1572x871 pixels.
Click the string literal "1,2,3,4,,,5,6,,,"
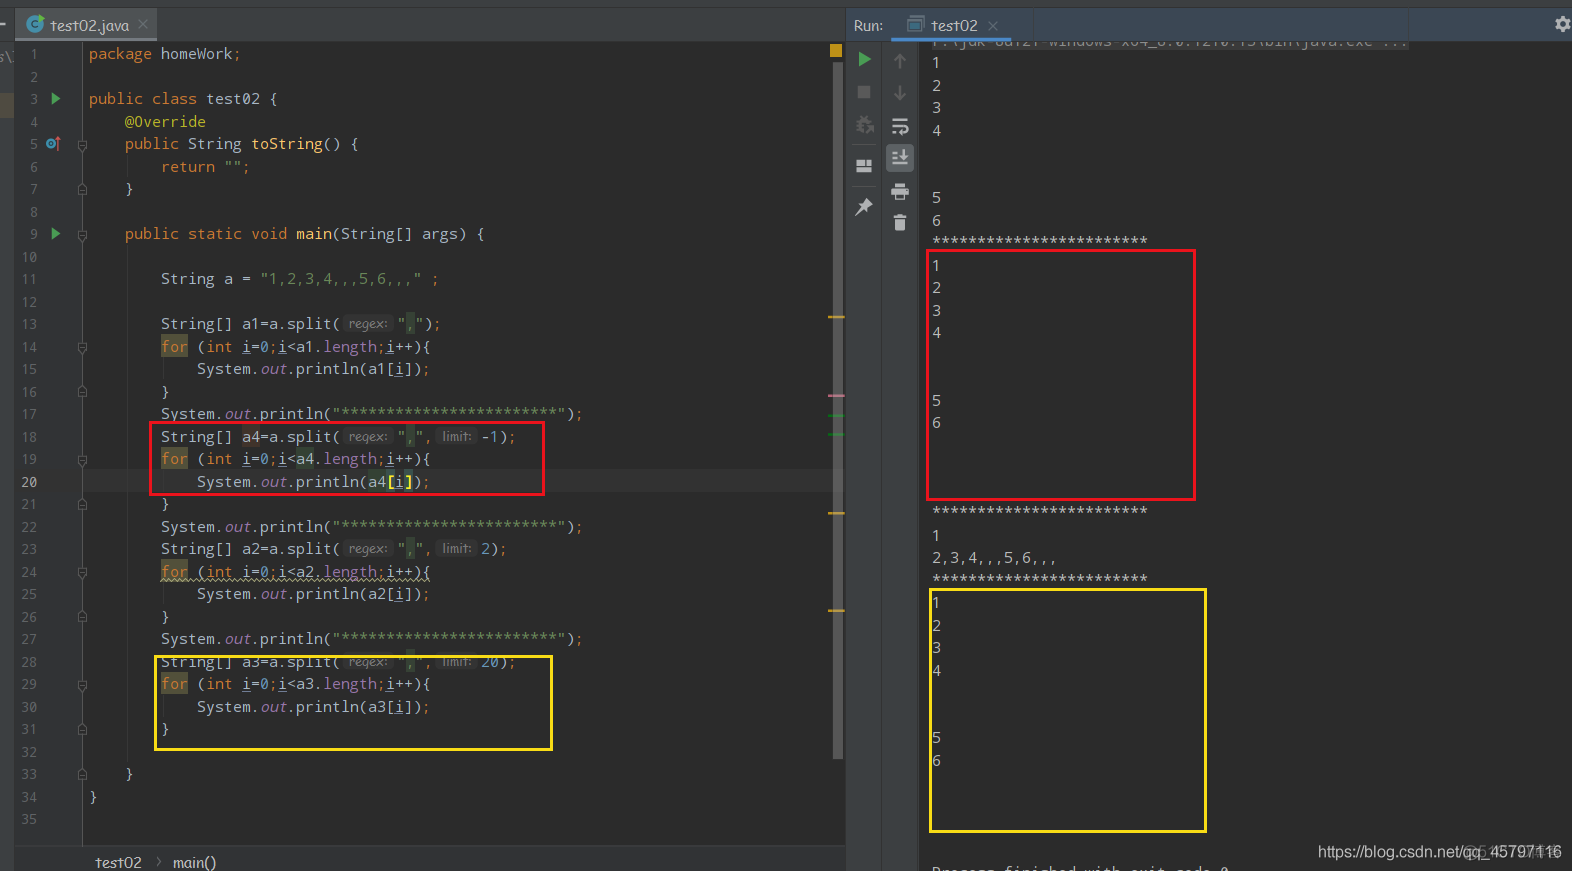[x=340, y=279]
